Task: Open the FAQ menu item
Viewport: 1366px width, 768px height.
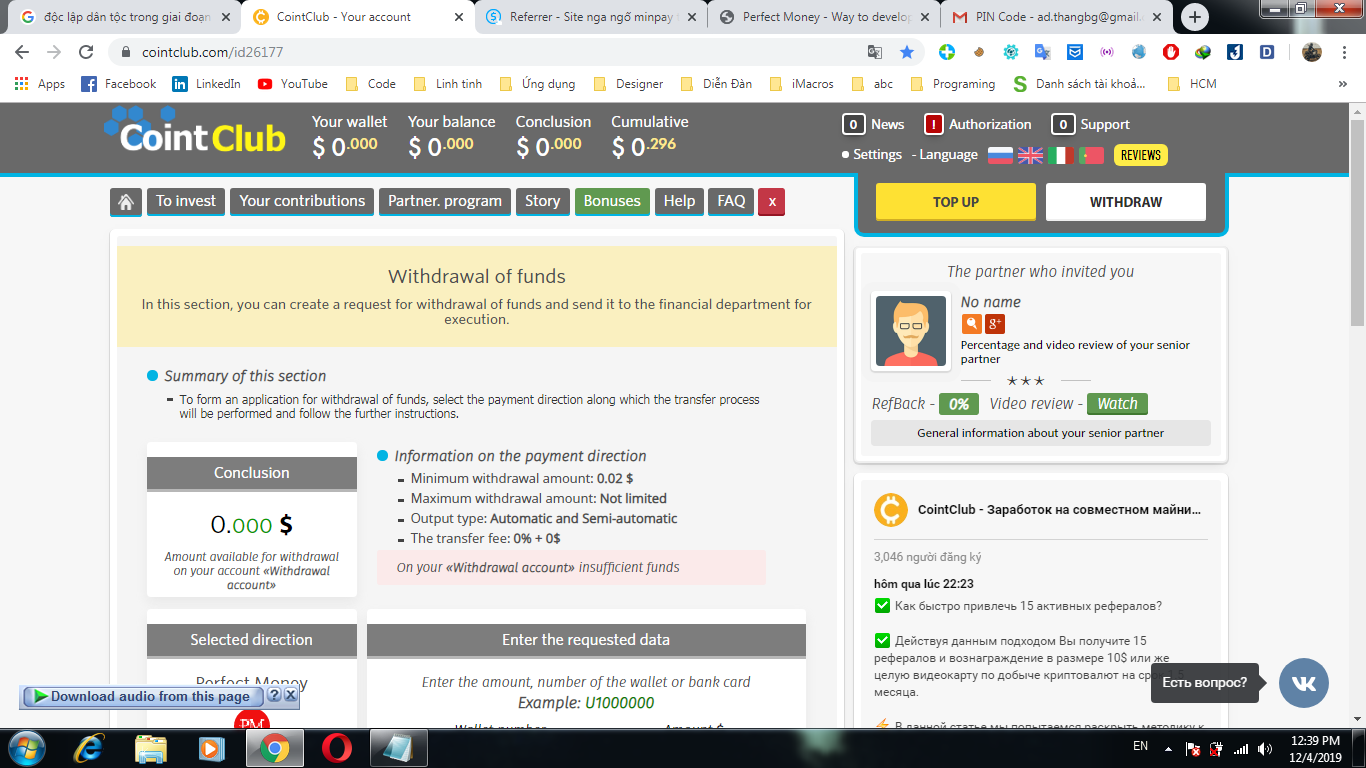Action: [731, 202]
